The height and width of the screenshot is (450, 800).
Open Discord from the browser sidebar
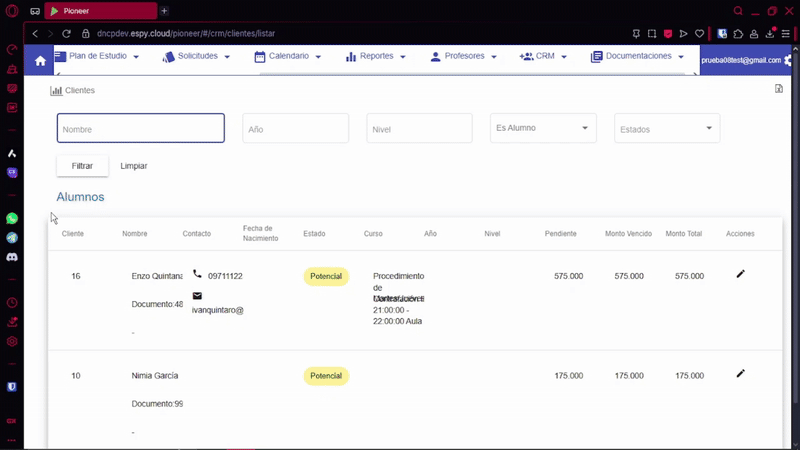tap(12, 258)
